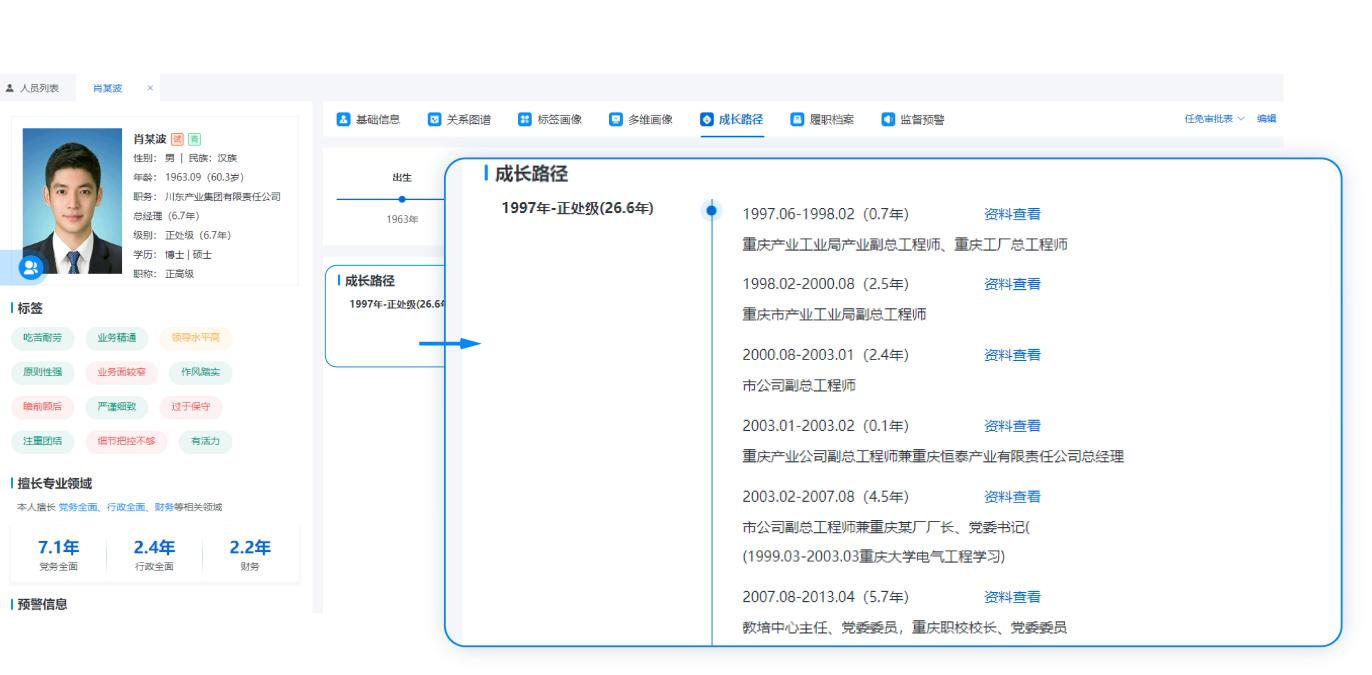The height and width of the screenshot is (675, 1372).
Task: Click the 出生 1963 timeline point
Action: coord(402,199)
